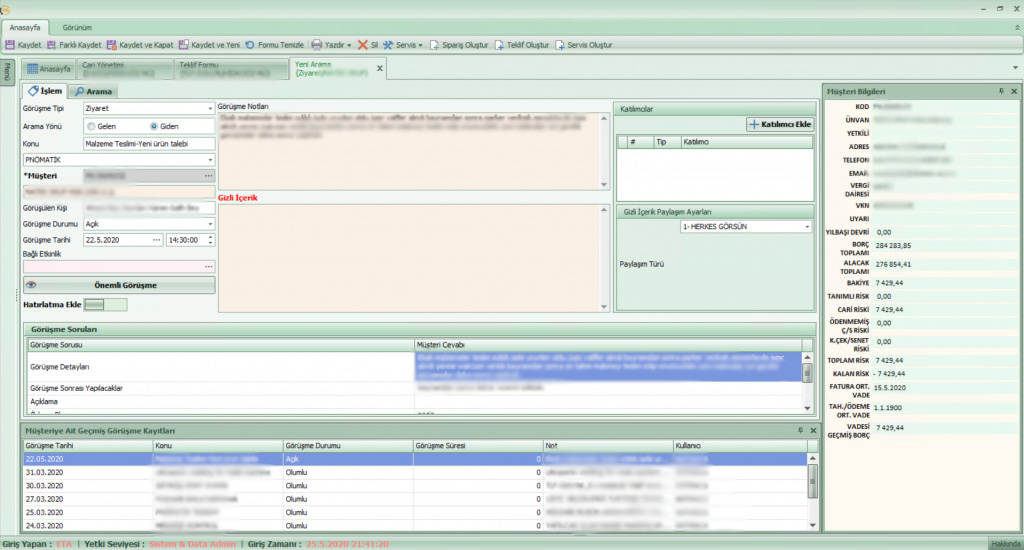Select Giden radio button
This screenshot has width=1024, height=550.
pyautogui.click(x=154, y=127)
